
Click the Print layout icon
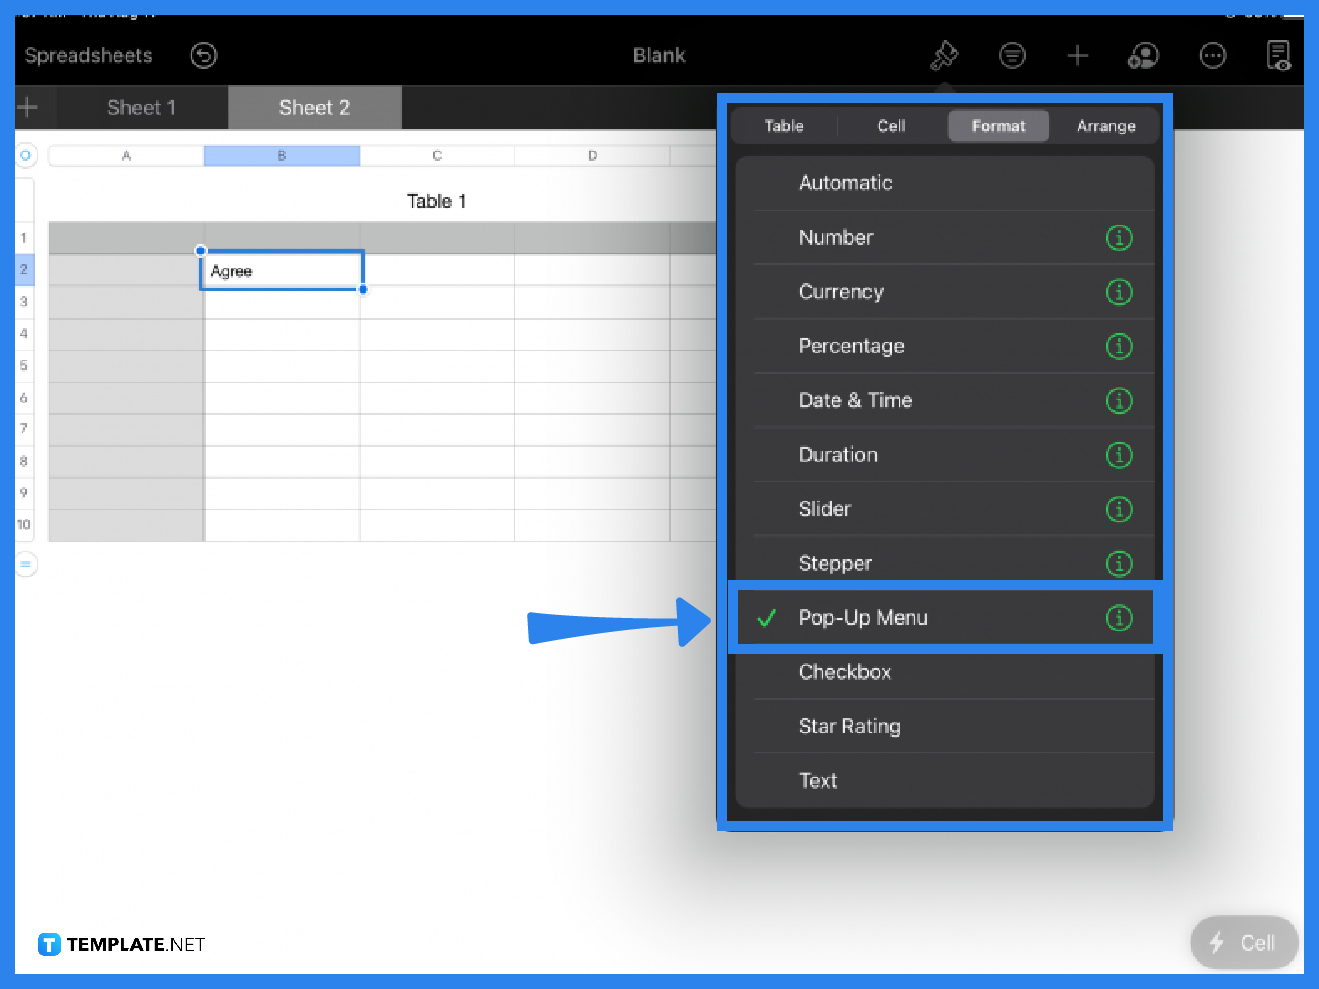click(x=1279, y=56)
